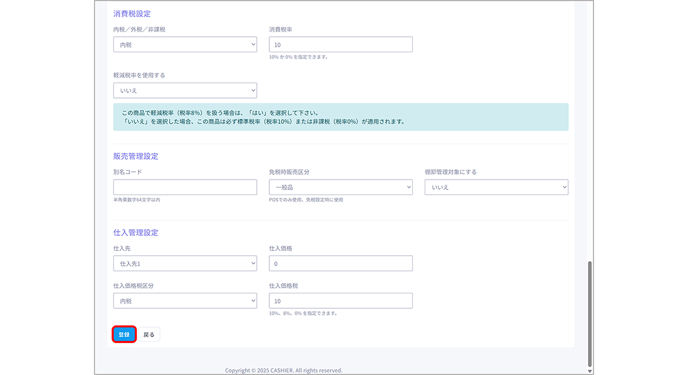Click the scrollbar down arrow
The width and height of the screenshot is (688, 375).
pyautogui.click(x=590, y=371)
